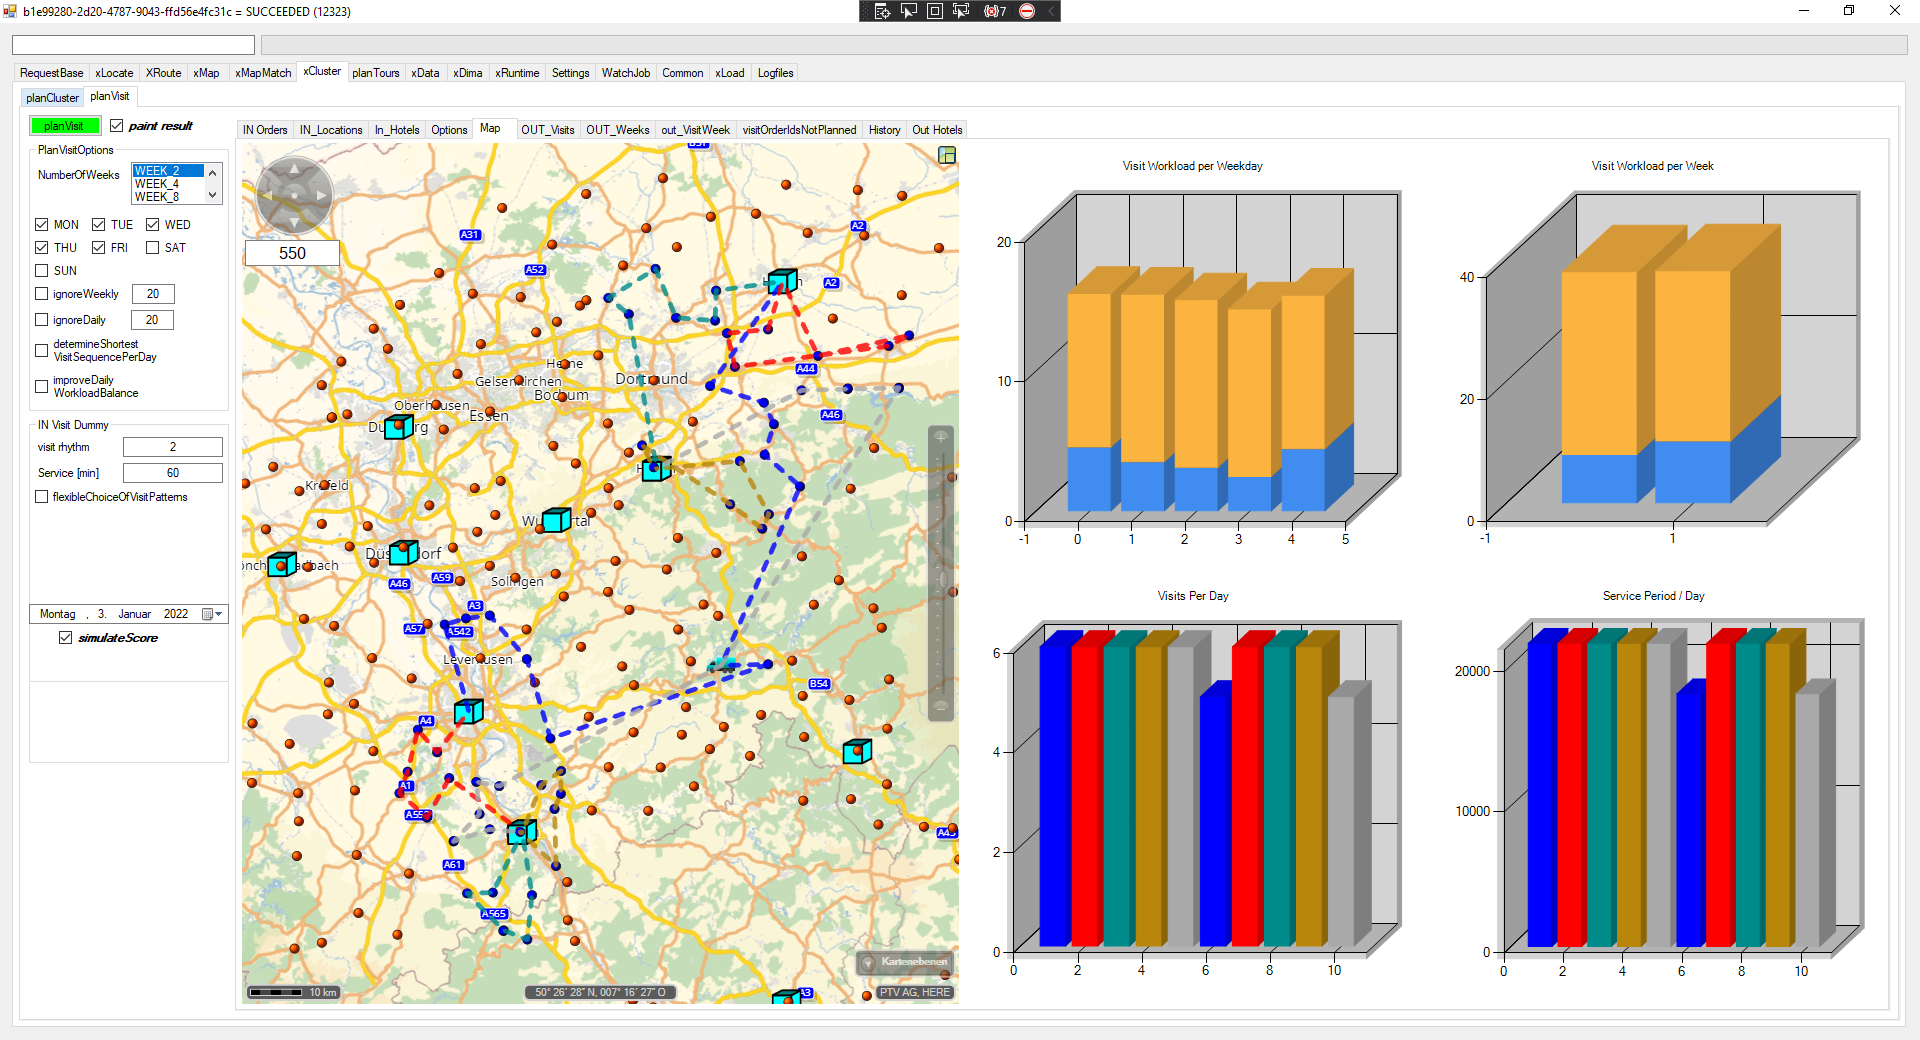Click the map zoom slider handle
Screen dimensions: 1920x1040
click(x=941, y=580)
